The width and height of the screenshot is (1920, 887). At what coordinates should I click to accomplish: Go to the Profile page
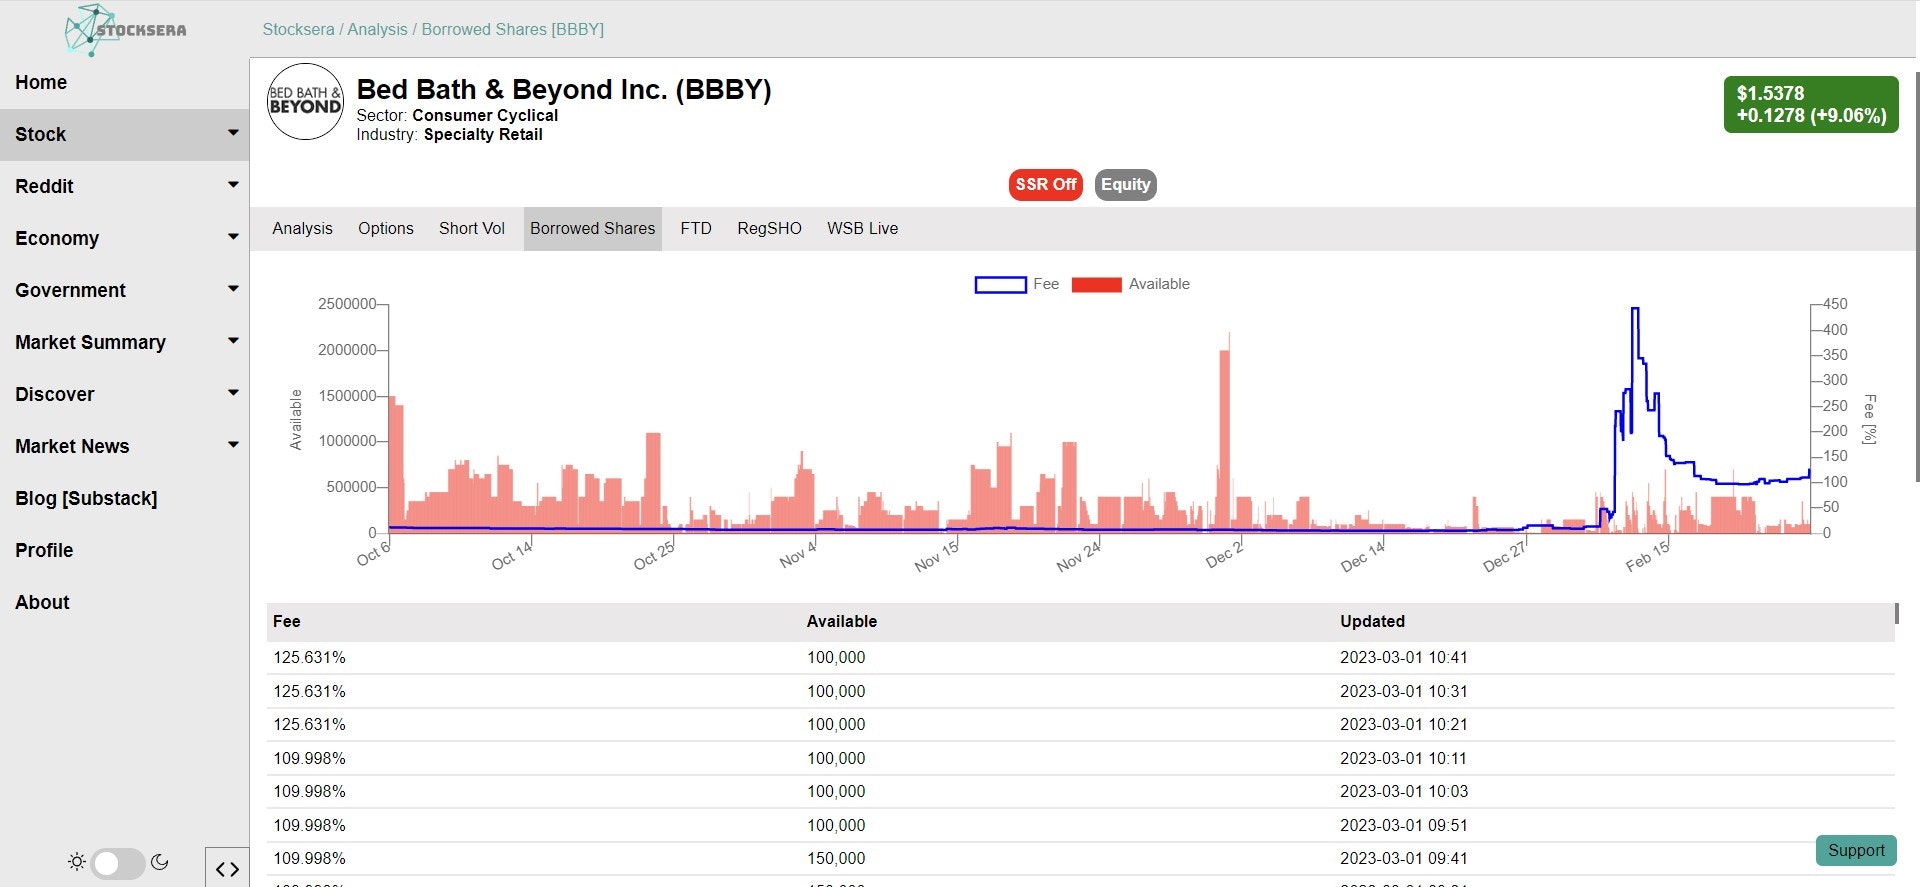click(x=44, y=550)
